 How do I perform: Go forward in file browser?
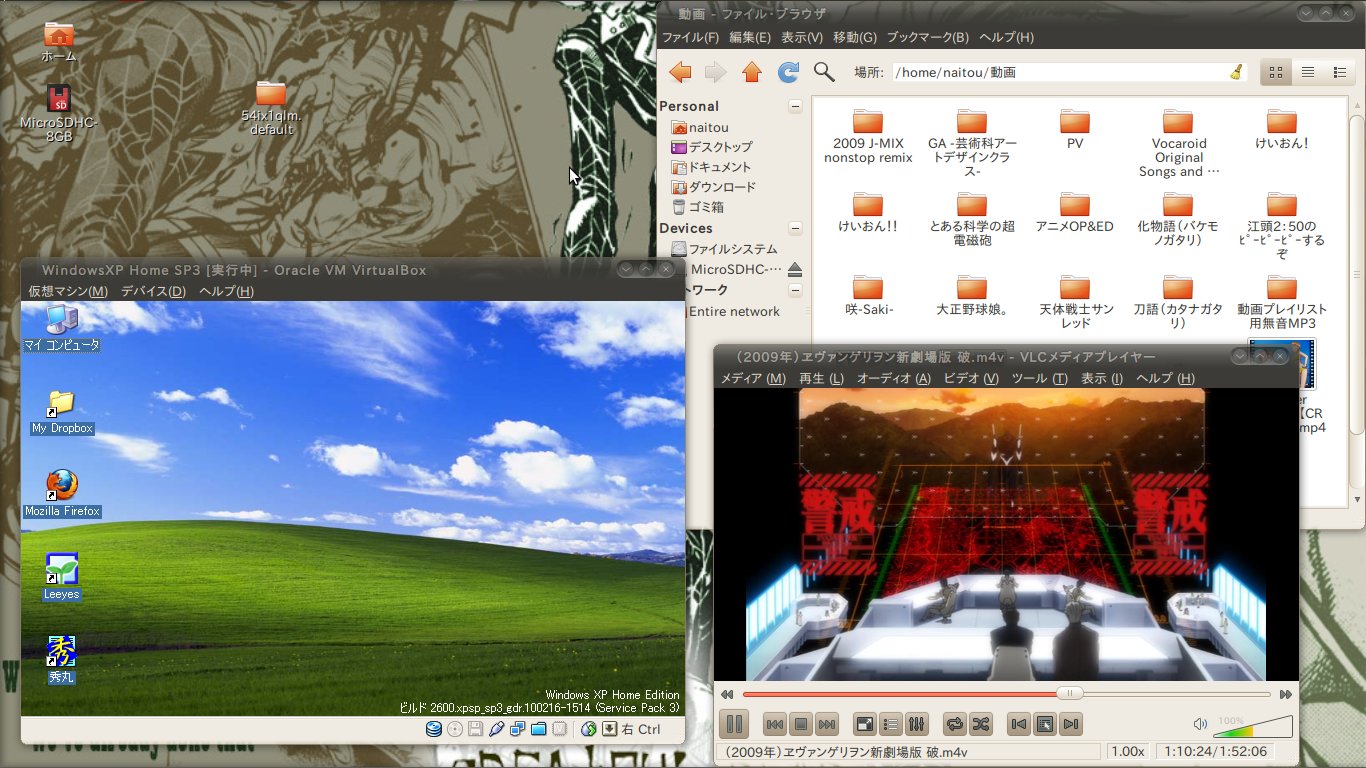coord(715,72)
